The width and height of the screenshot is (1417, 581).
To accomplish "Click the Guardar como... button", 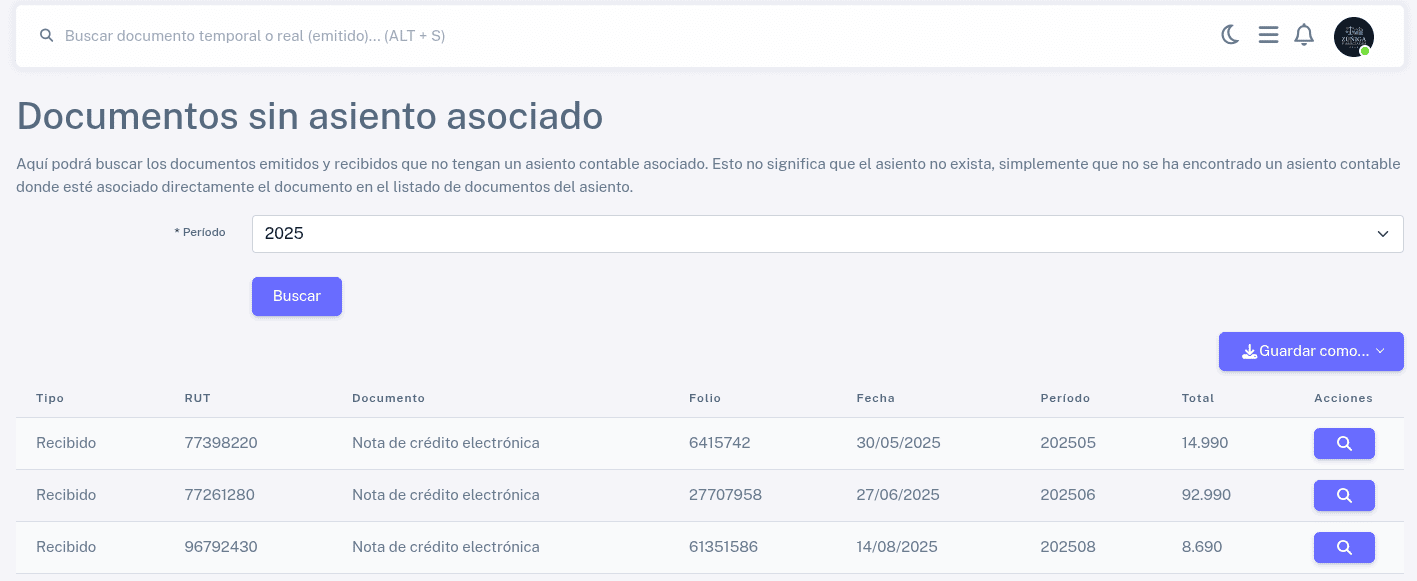I will point(1311,351).
